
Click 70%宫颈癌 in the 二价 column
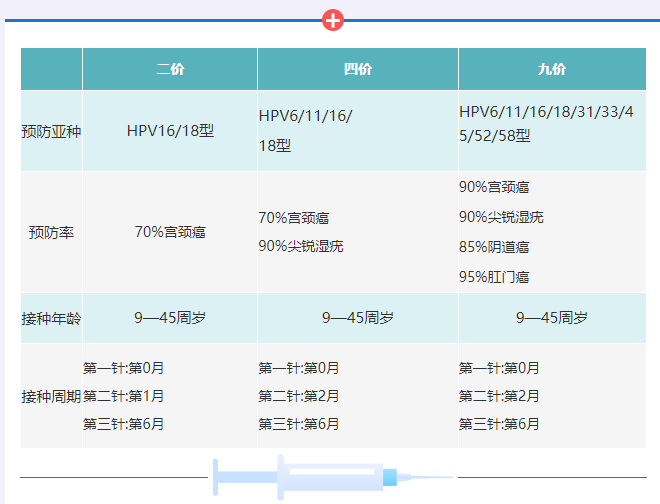click(x=170, y=232)
